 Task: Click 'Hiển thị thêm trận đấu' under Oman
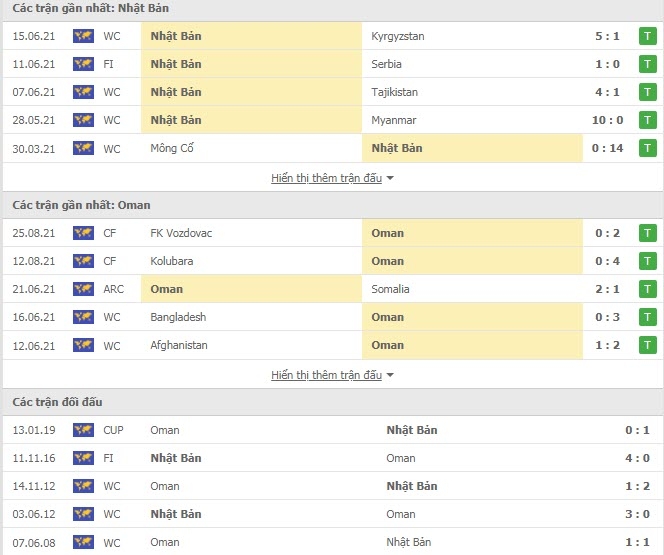point(326,375)
